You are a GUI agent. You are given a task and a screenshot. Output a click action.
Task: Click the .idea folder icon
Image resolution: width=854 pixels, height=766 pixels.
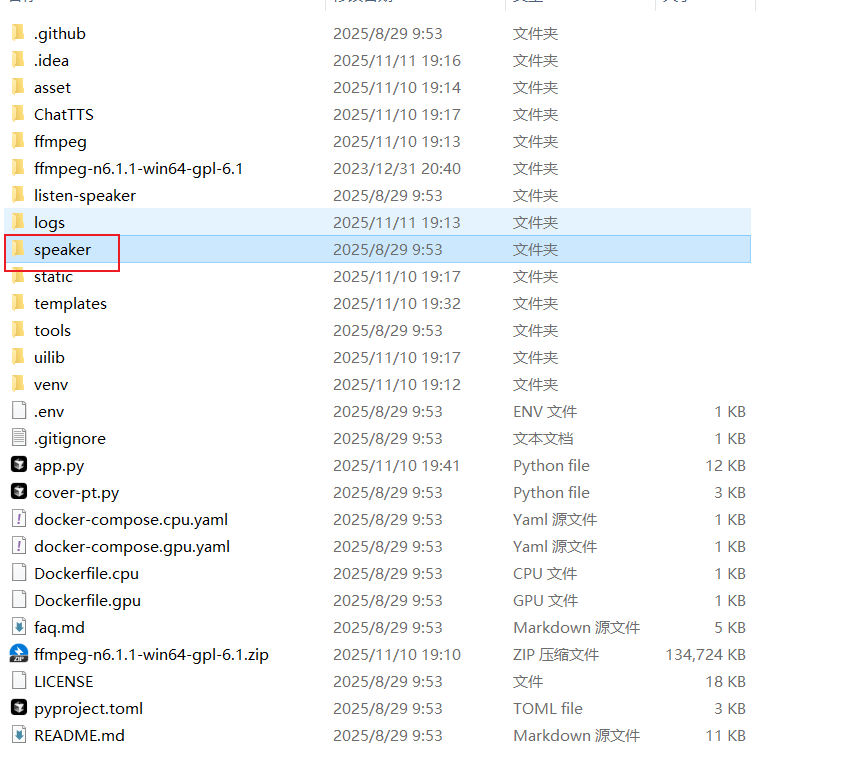pos(19,60)
